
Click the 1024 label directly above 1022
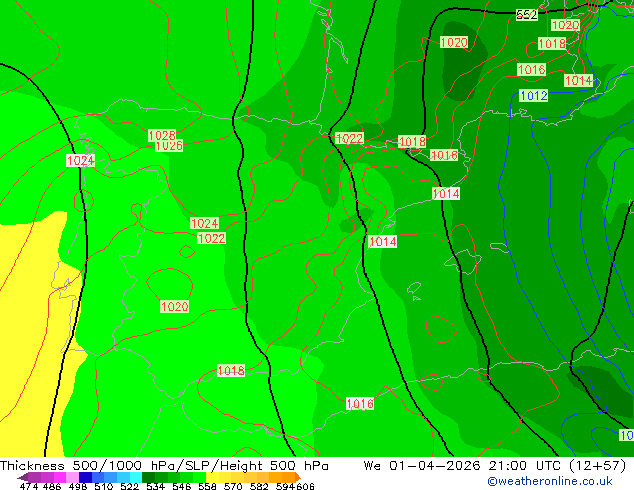pos(205,223)
